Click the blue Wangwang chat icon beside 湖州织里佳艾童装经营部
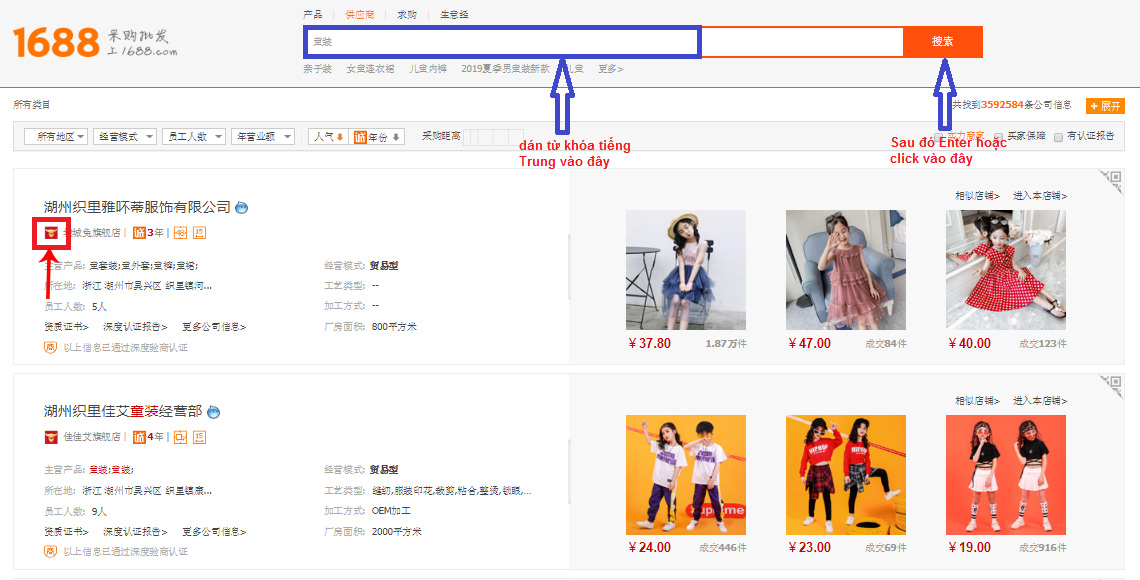Image resolution: width=1140 pixels, height=580 pixels. [213, 412]
